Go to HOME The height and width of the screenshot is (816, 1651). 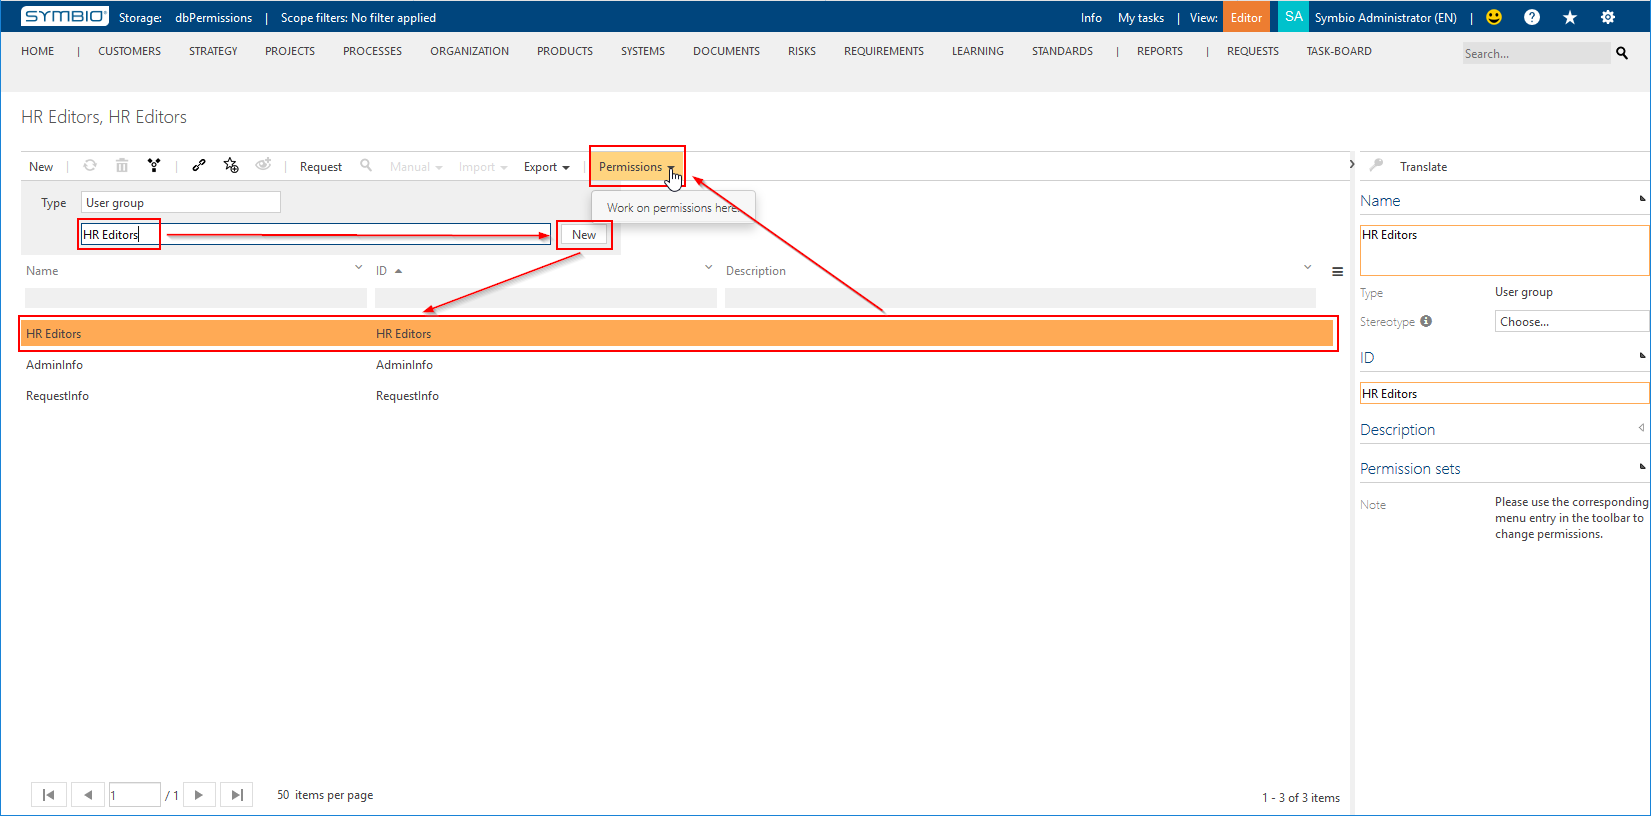click(x=38, y=51)
